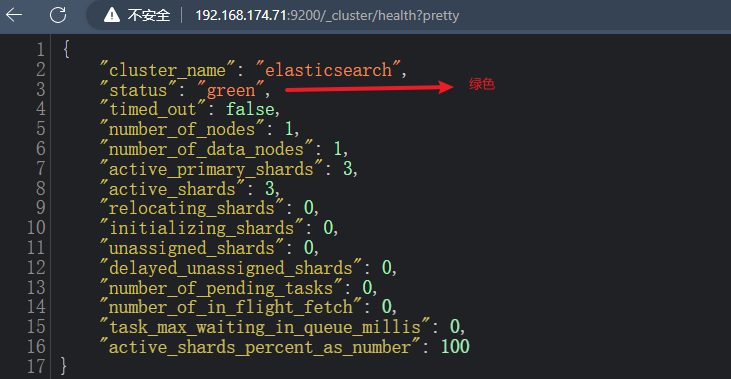Click the "active_shards_percent_as_number" key

point(260,347)
